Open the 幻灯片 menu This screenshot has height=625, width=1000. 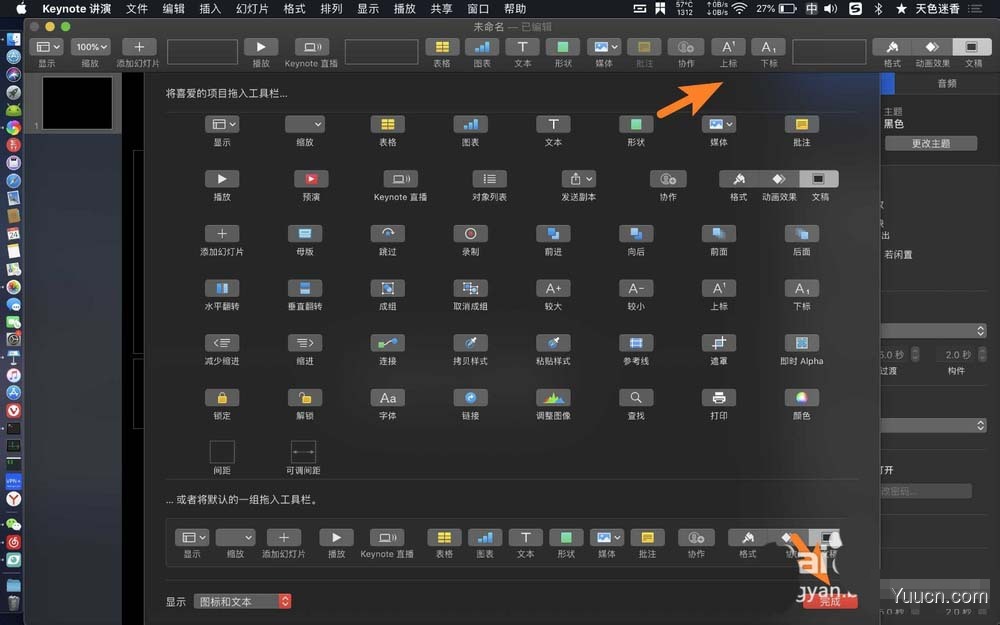tap(252, 8)
